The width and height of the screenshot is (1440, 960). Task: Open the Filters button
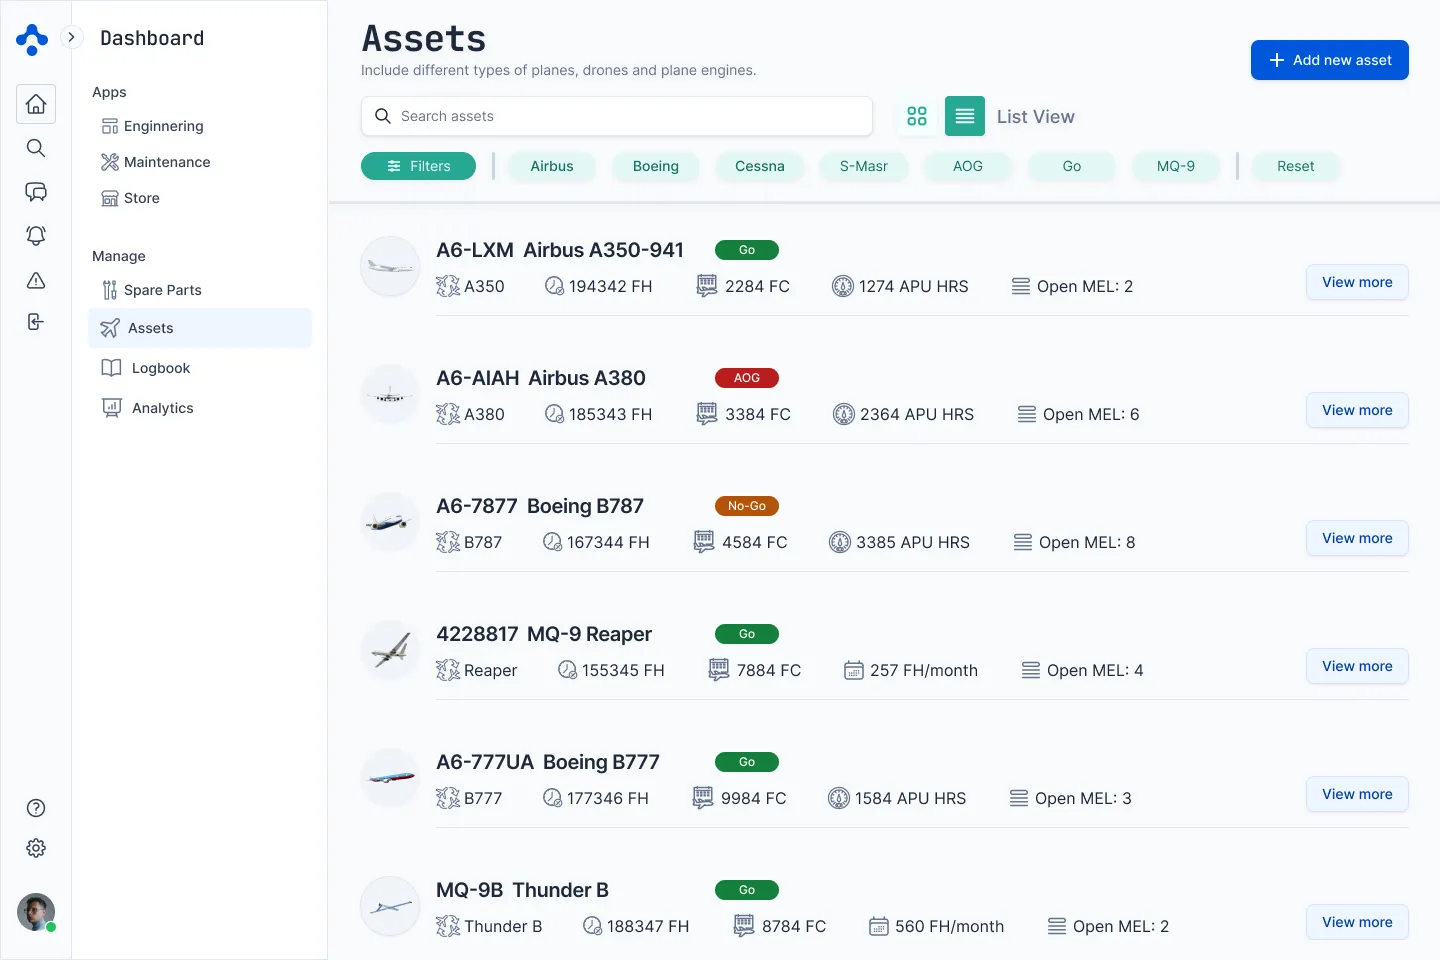[x=418, y=166]
